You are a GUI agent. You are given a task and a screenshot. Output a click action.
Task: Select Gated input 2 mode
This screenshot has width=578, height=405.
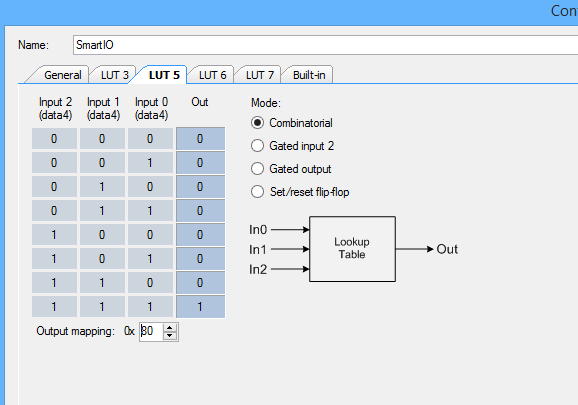[x=257, y=146]
